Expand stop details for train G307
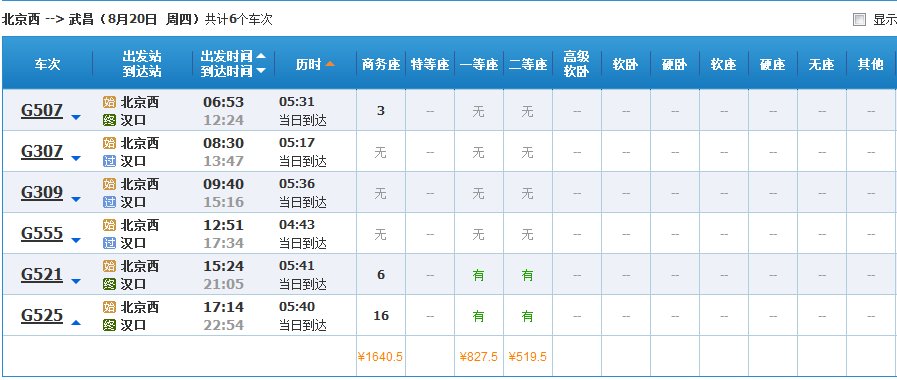Screen dimensions: 897x380 click(76, 159)
